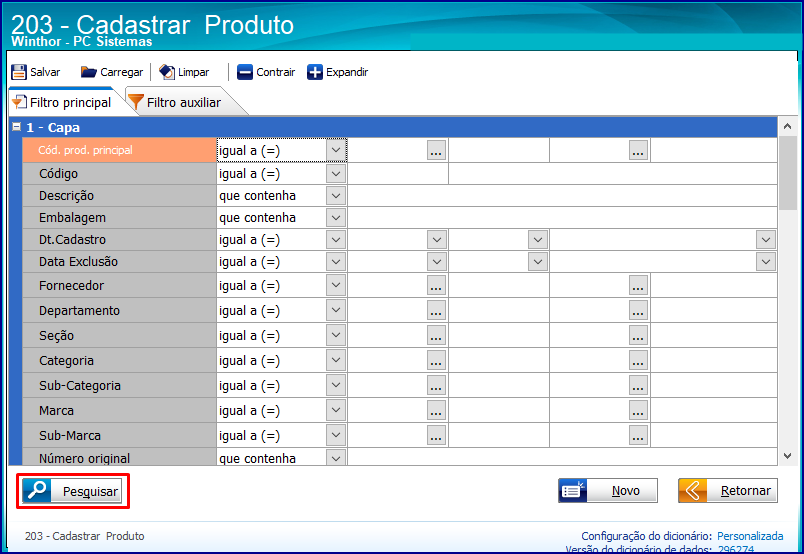The height and width of the screenshot is (554, 804).
Task: Open first lookup button in Sub-Categoria row
Action: [436, 385]
